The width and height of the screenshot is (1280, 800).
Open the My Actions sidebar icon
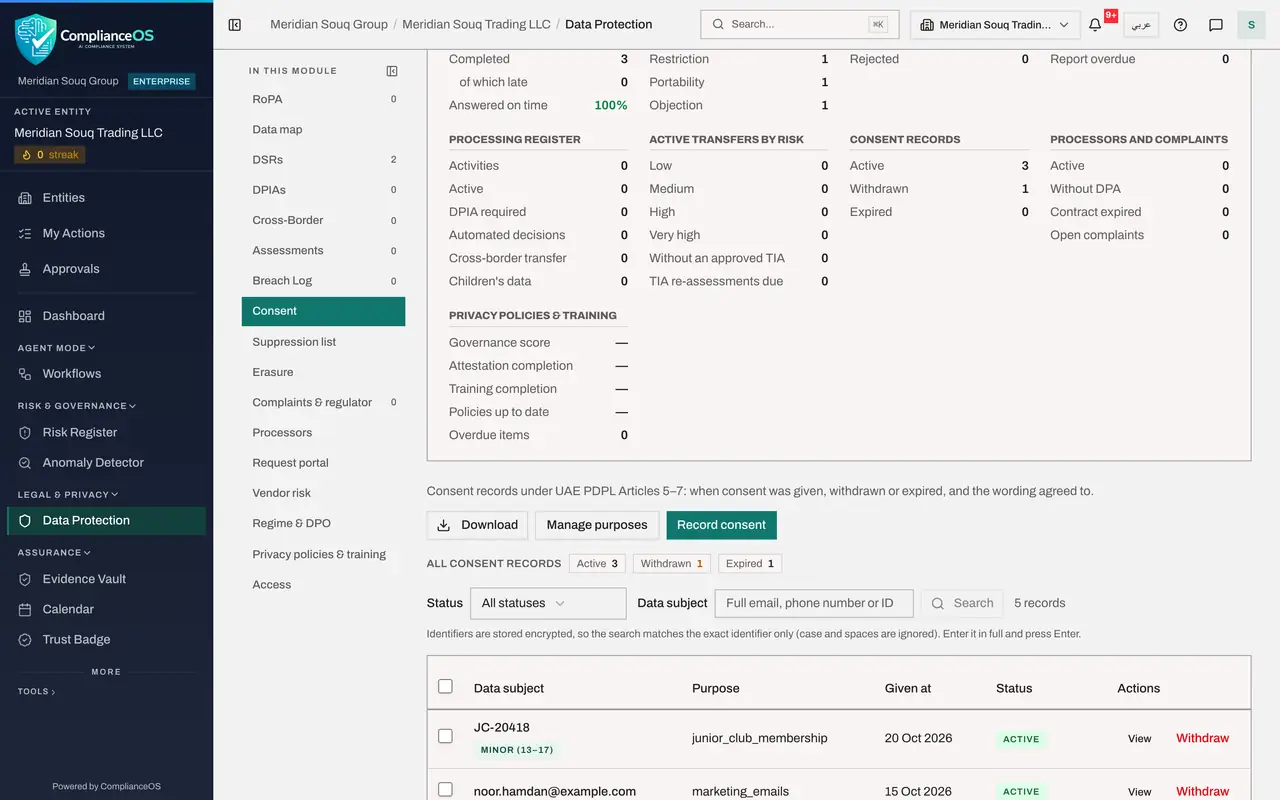click(25, 233)
